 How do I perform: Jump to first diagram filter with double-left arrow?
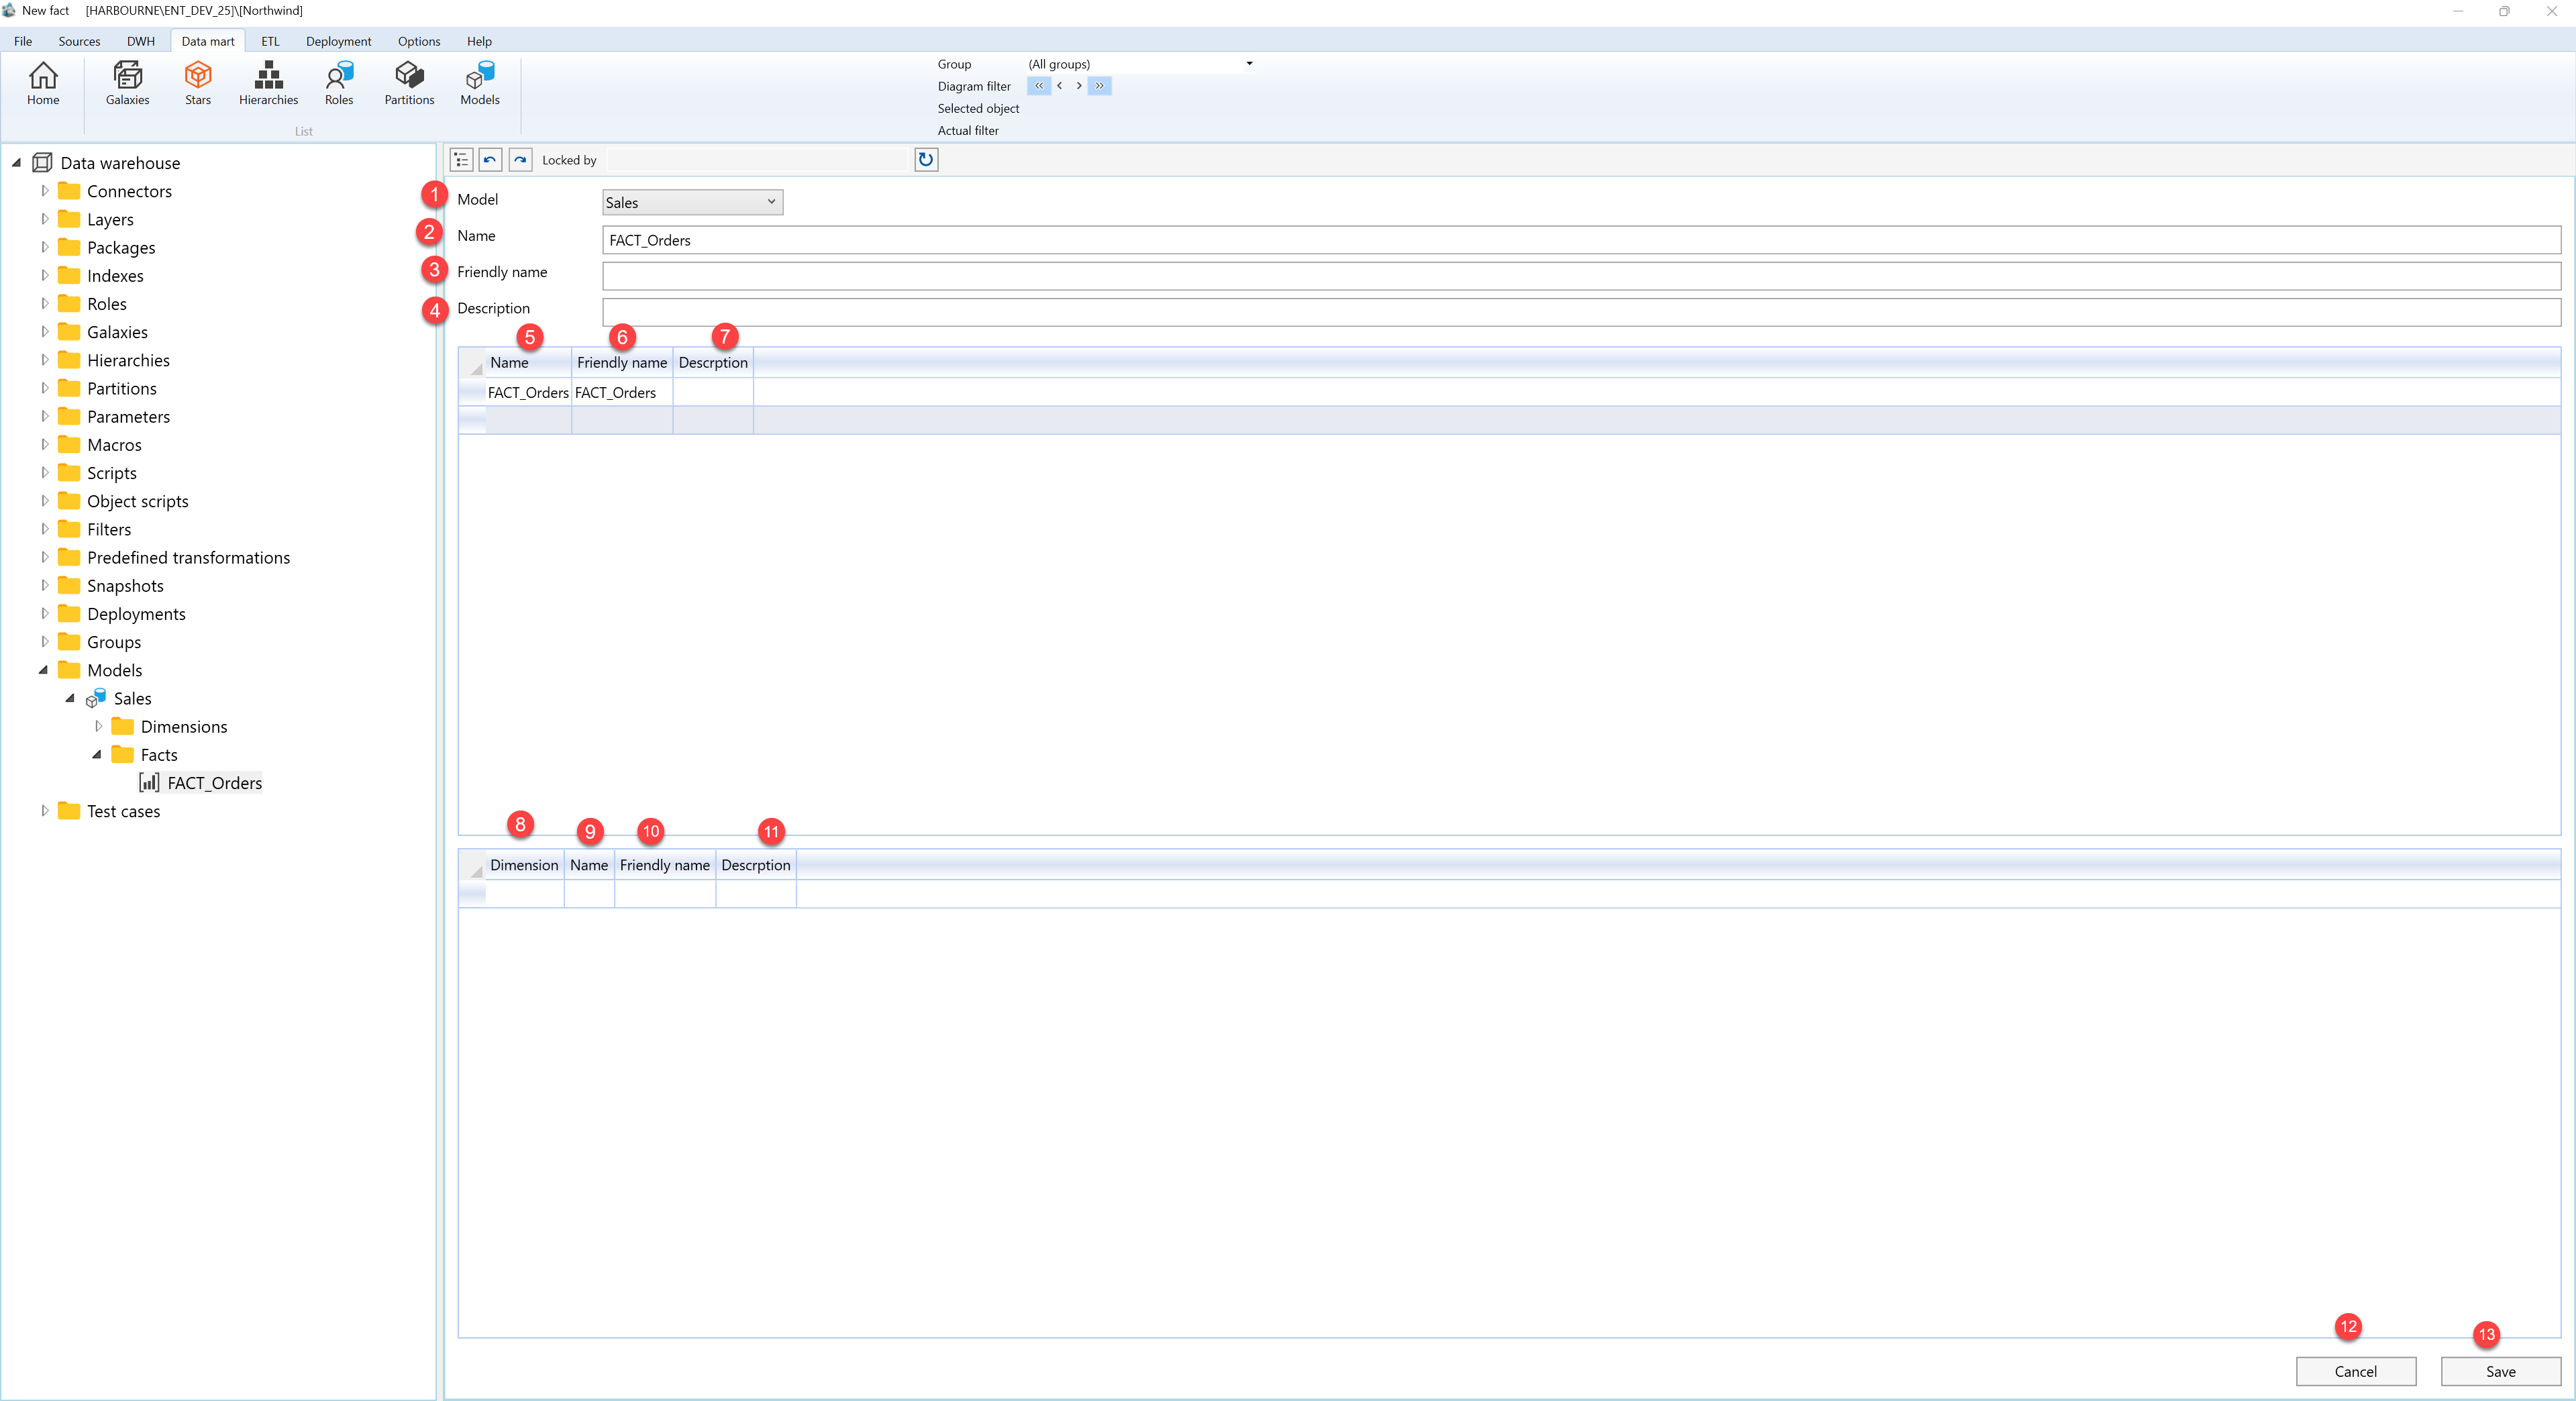point(1039,86)
